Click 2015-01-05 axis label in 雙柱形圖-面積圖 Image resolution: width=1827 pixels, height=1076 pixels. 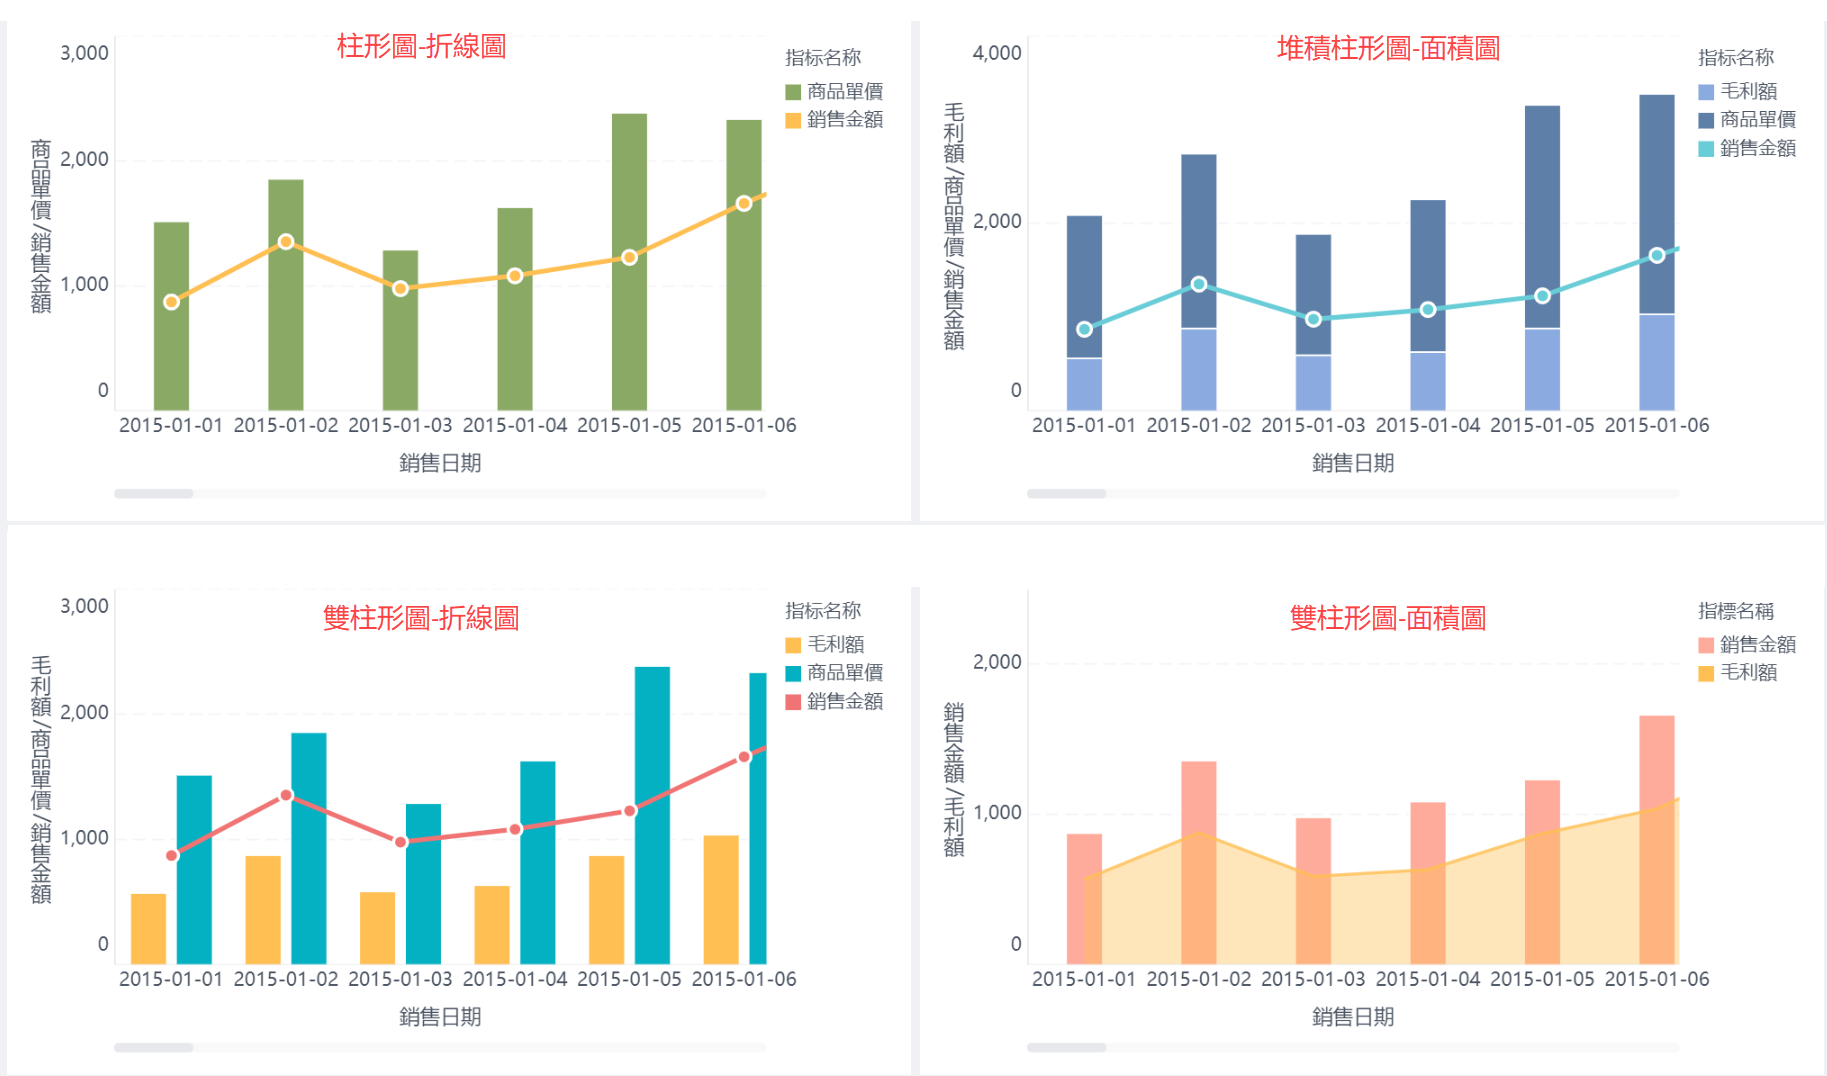point(1542,979)
